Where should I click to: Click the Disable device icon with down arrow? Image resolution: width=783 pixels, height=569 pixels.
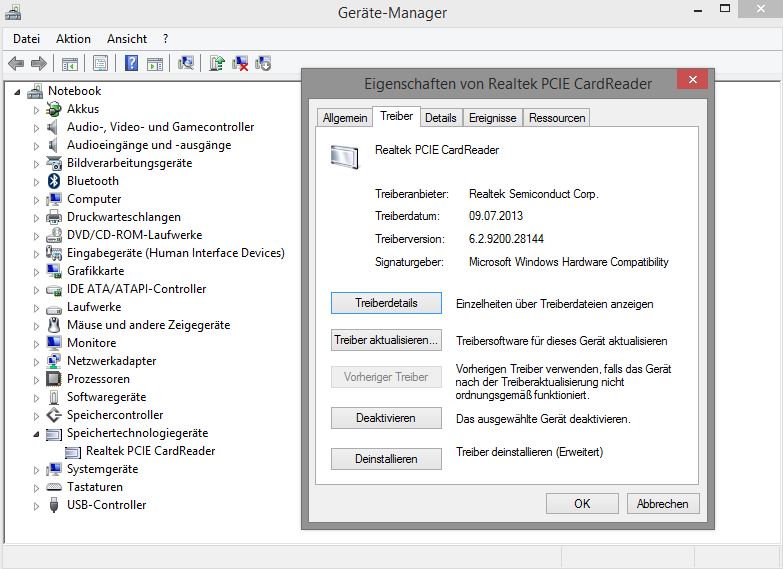coord(263,63)
